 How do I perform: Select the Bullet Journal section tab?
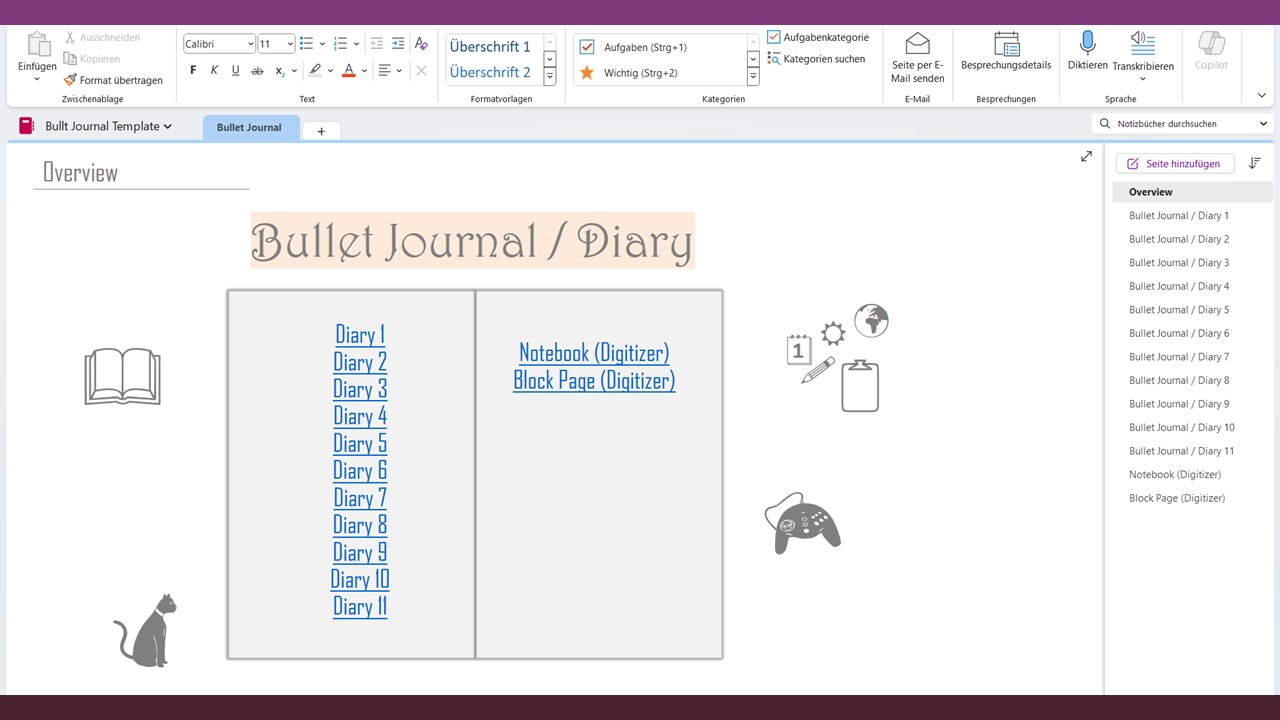click(249, 128)
